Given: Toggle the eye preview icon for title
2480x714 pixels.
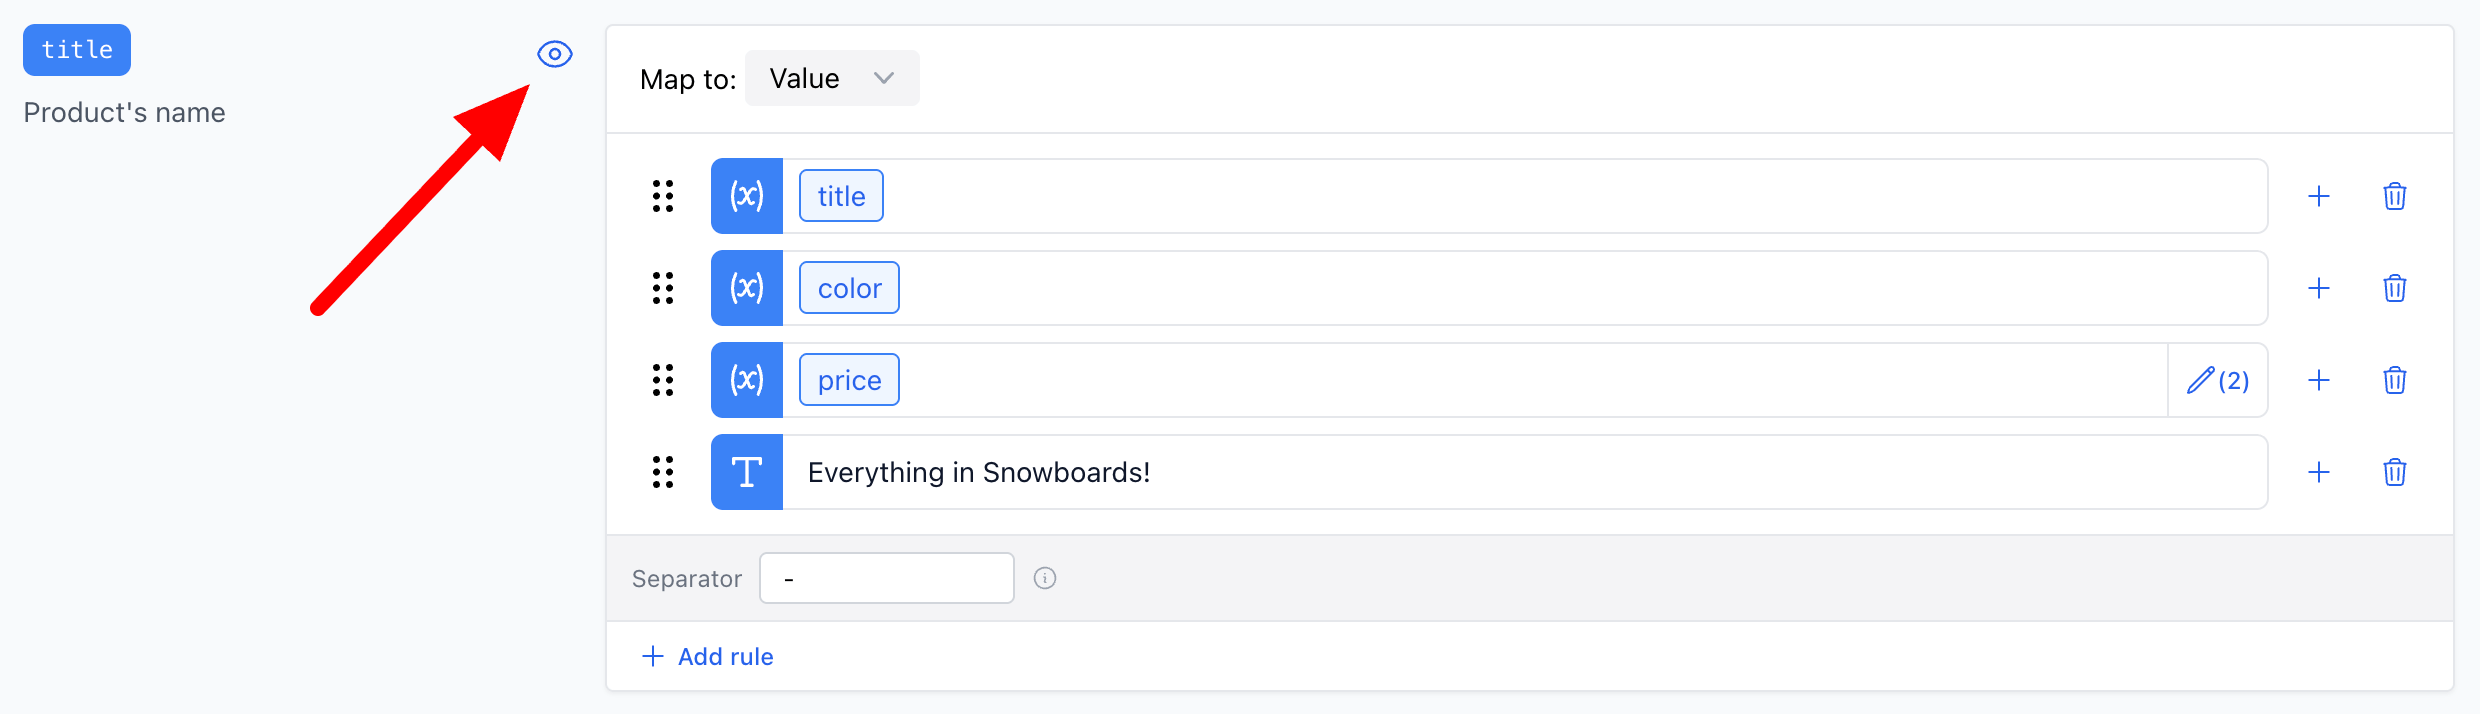Looking at the screenshot, I should [555, 54].
